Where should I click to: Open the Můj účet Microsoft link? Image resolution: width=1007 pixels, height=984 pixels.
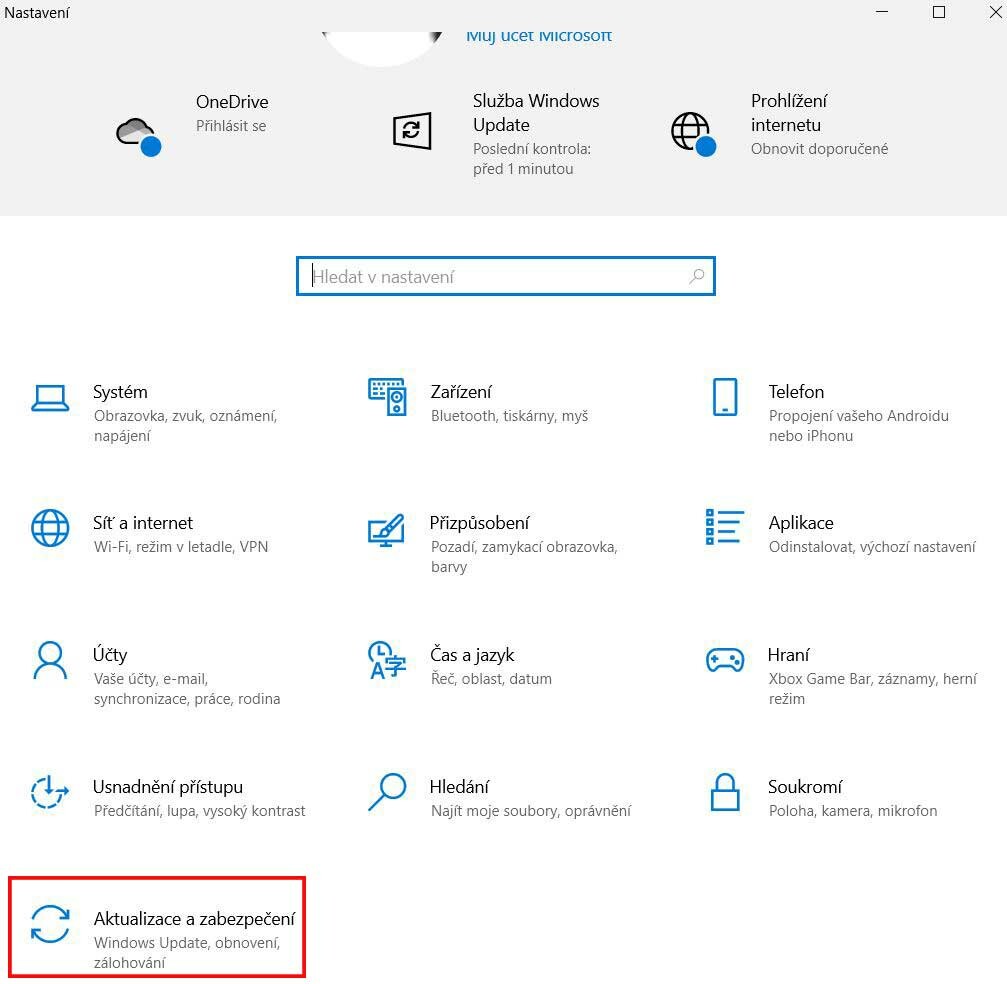pyautogui.click(x=539, y=36)
